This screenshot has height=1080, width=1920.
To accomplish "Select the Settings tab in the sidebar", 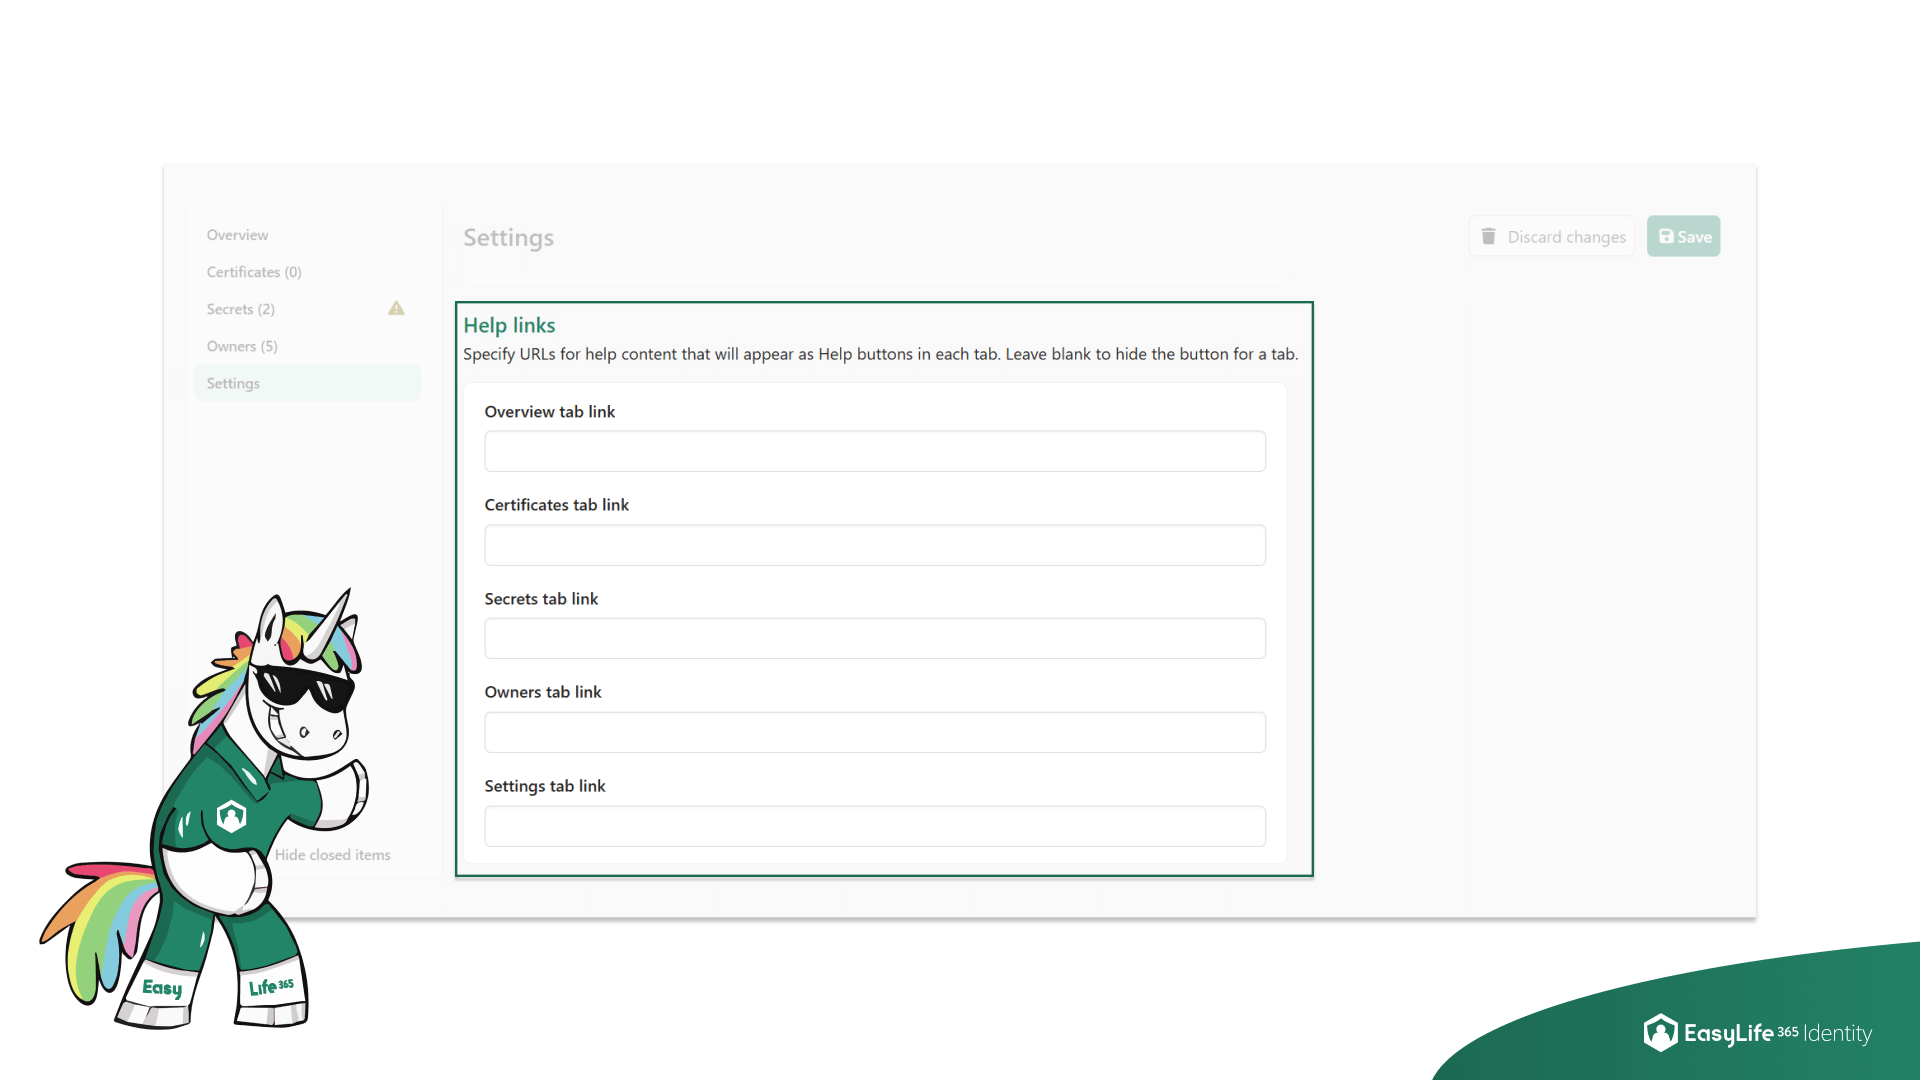I will (232, 383).
